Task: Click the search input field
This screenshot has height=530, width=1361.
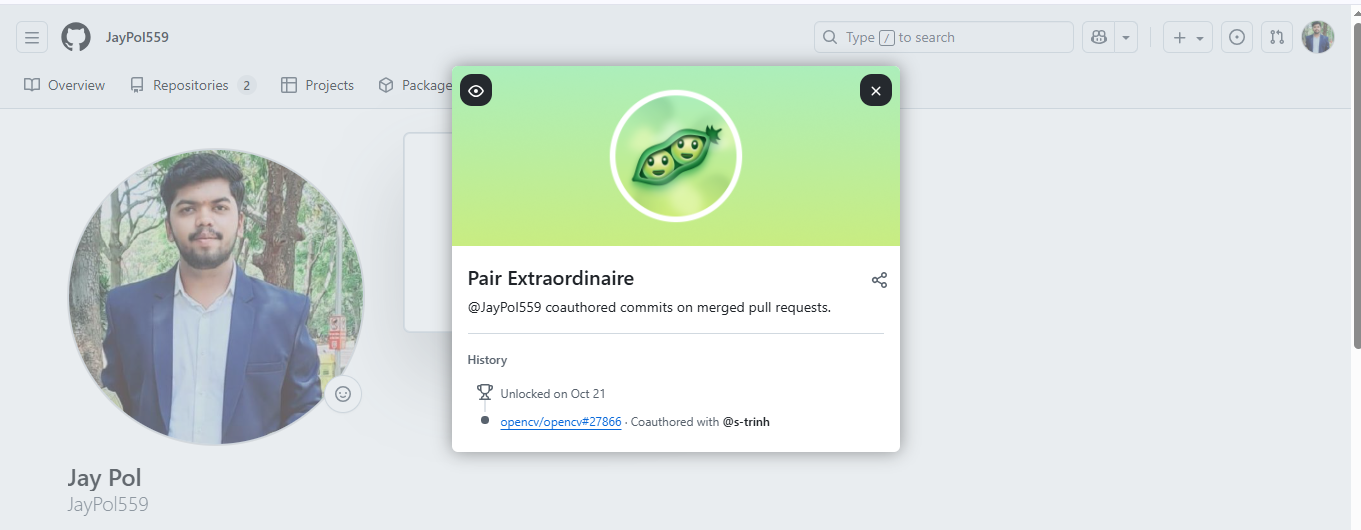Action: (x=944, y=37)
